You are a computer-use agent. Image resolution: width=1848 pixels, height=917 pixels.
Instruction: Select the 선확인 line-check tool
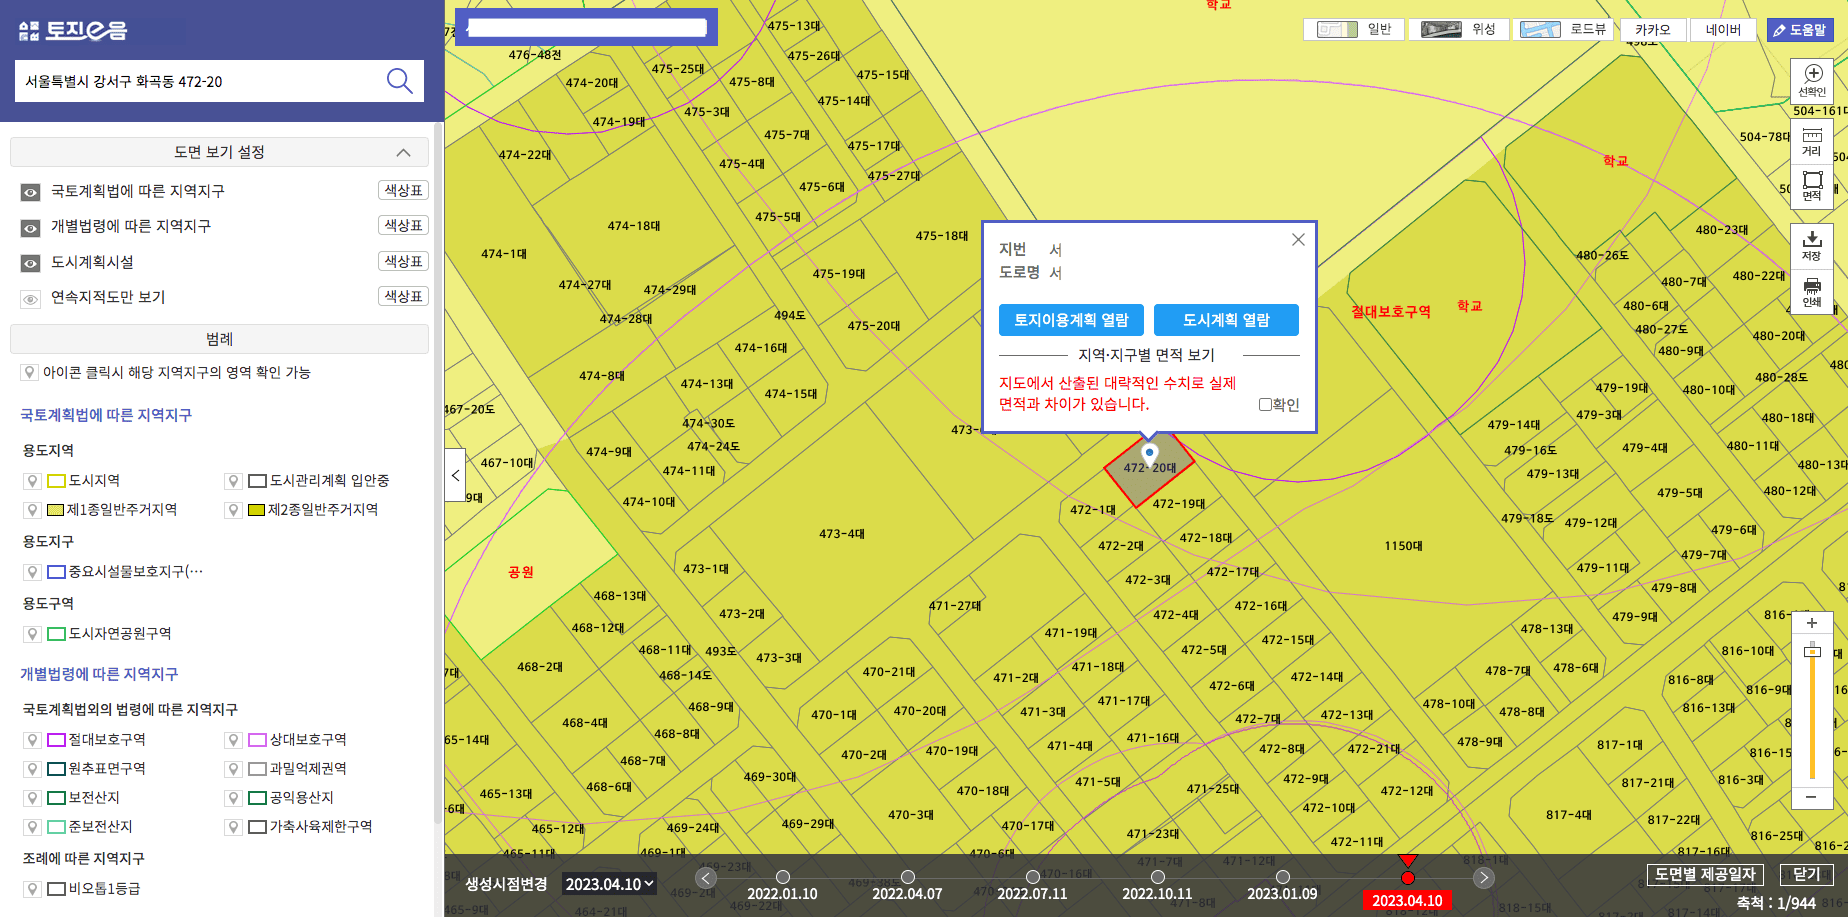click(1812, 80)
